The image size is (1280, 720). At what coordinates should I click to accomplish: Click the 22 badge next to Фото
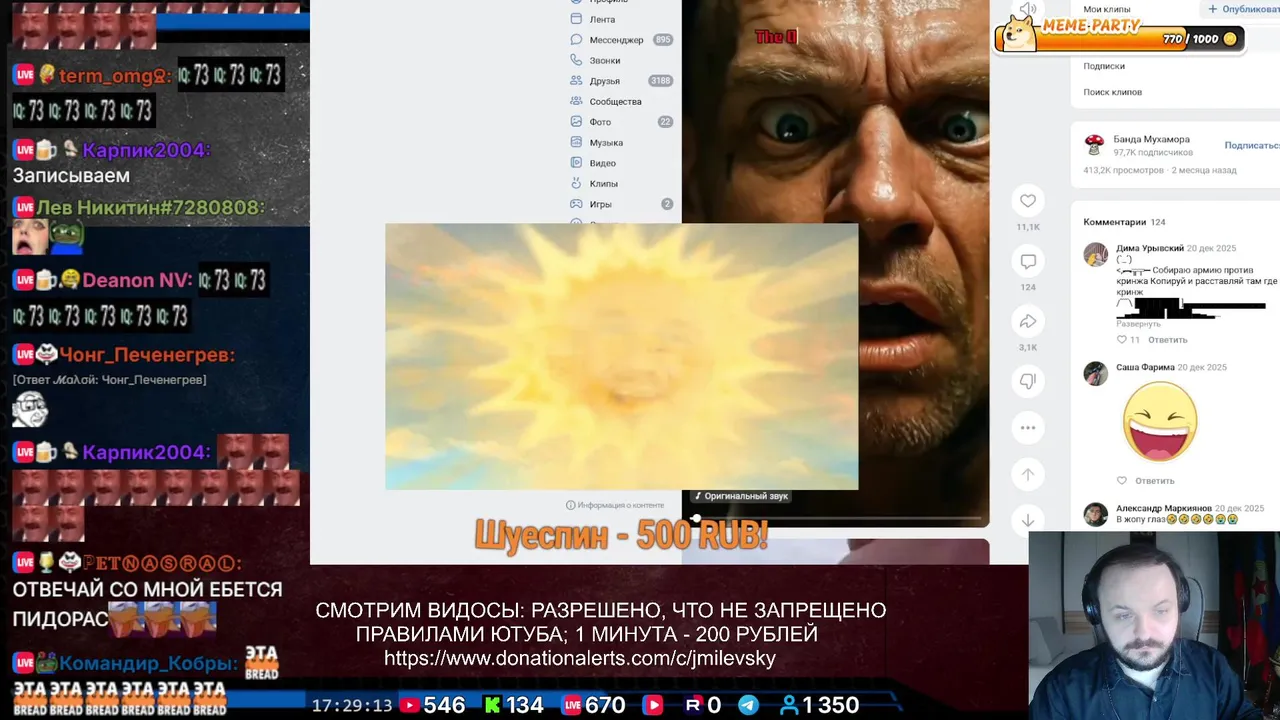(x=665, y=122)
